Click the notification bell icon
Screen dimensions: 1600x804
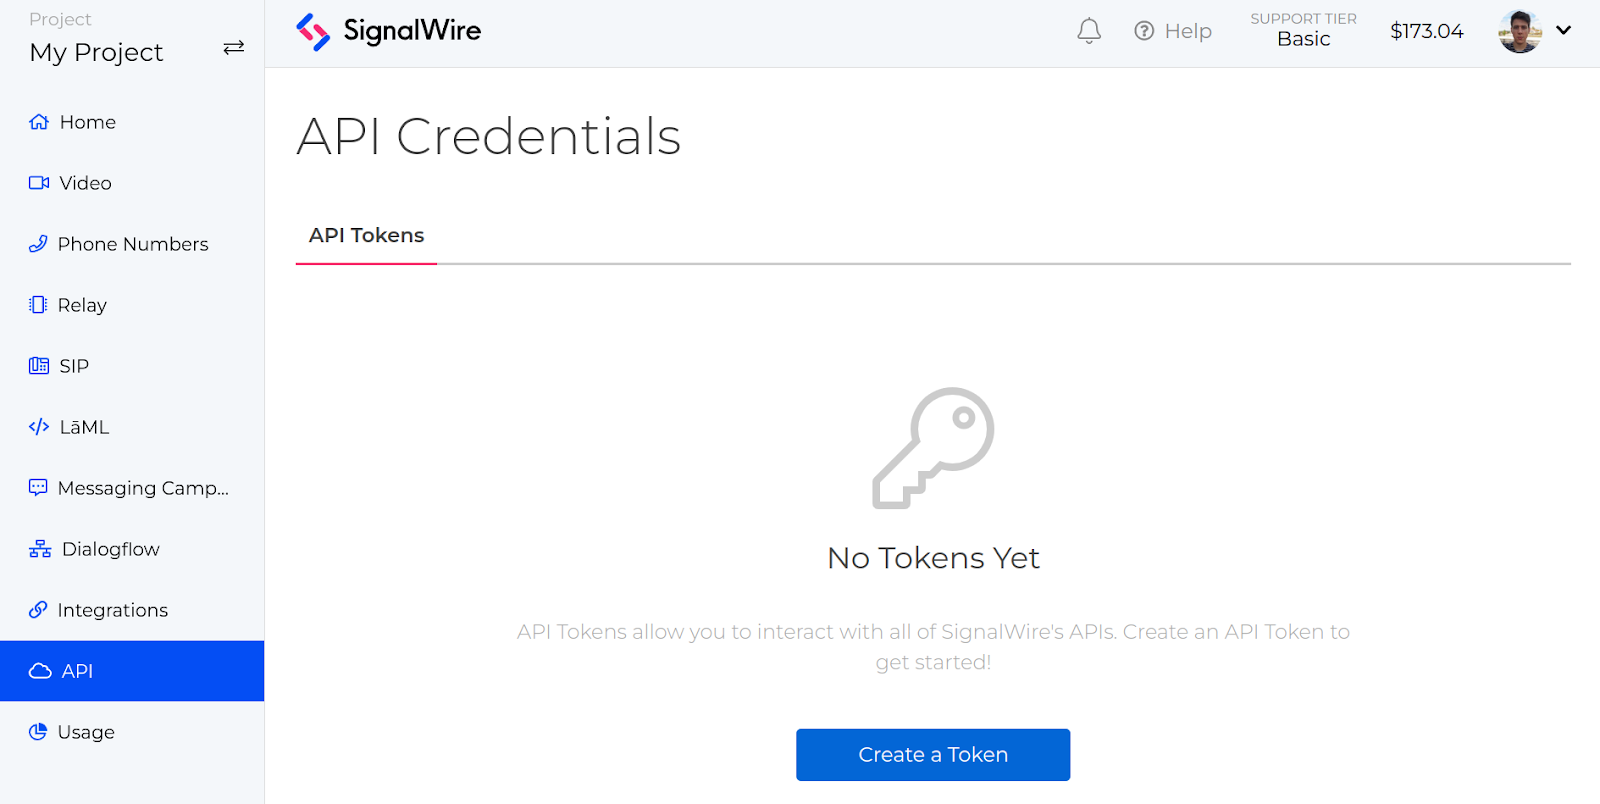pyautogui.click(x=1089, y=31)
